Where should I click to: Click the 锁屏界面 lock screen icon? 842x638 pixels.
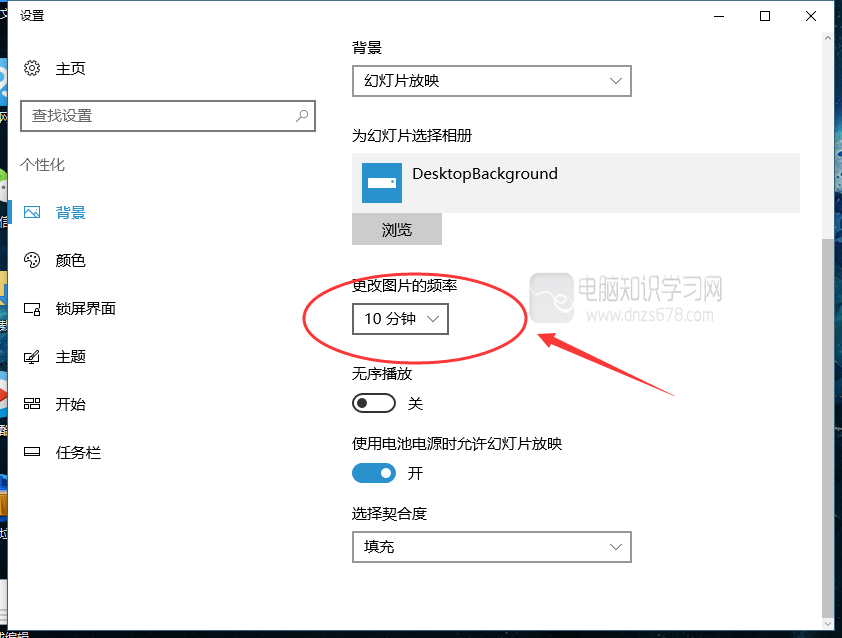click(32, 309)
